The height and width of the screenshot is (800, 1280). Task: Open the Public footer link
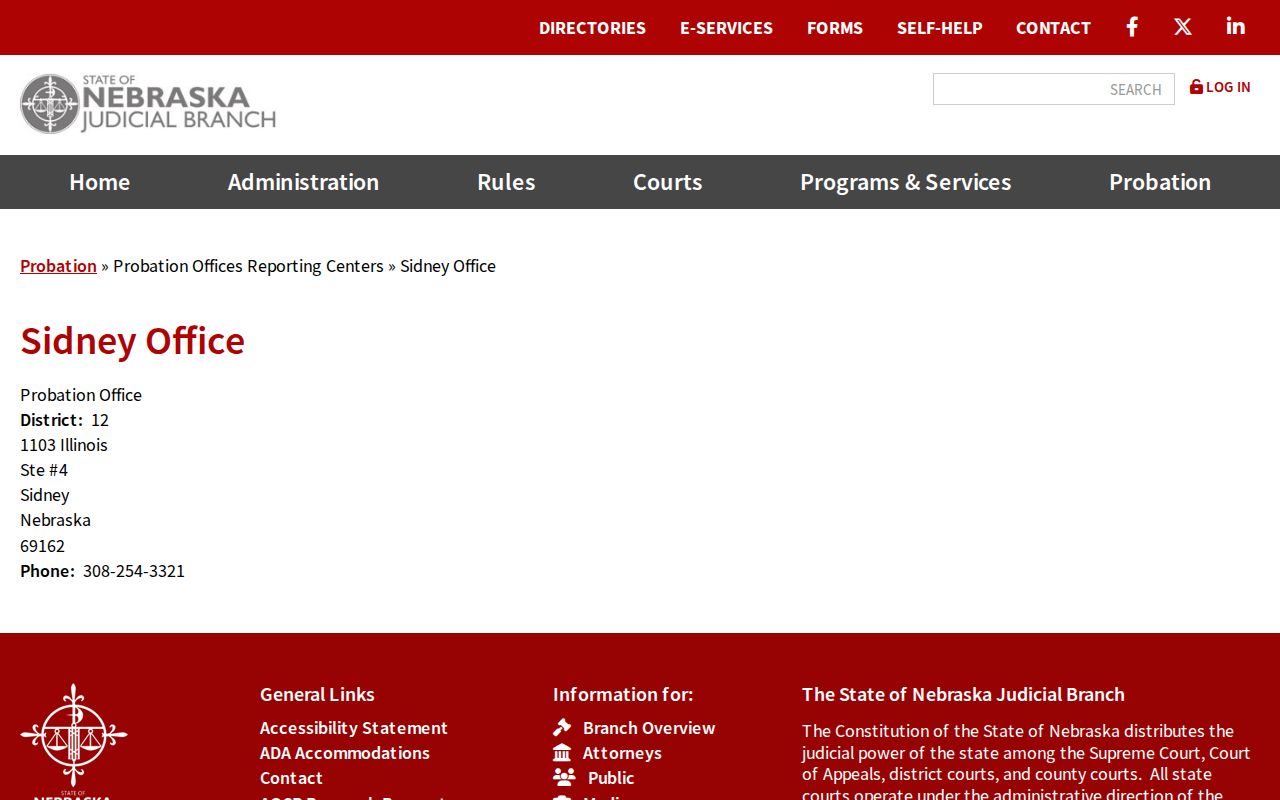click(611, 778)
